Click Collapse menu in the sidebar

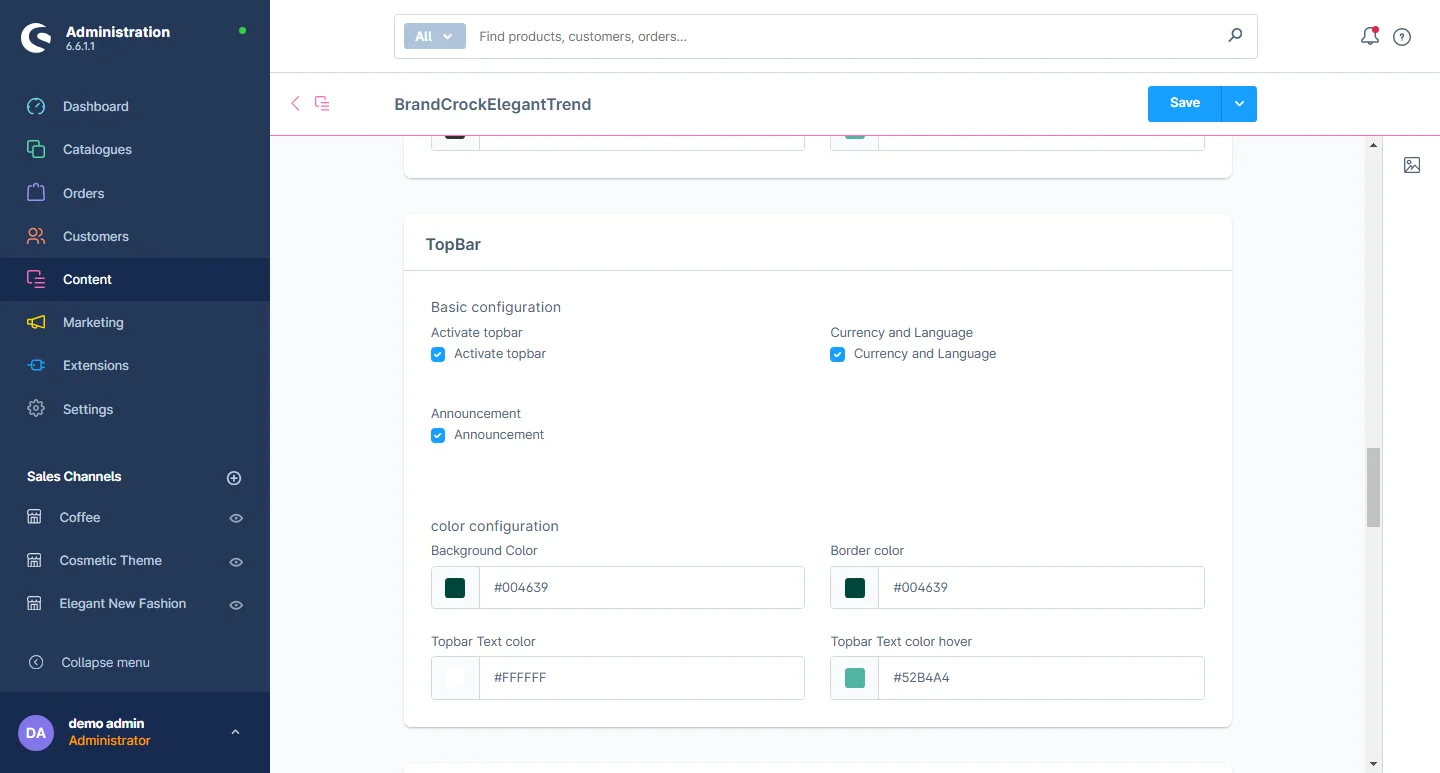[x=105, y=662]
